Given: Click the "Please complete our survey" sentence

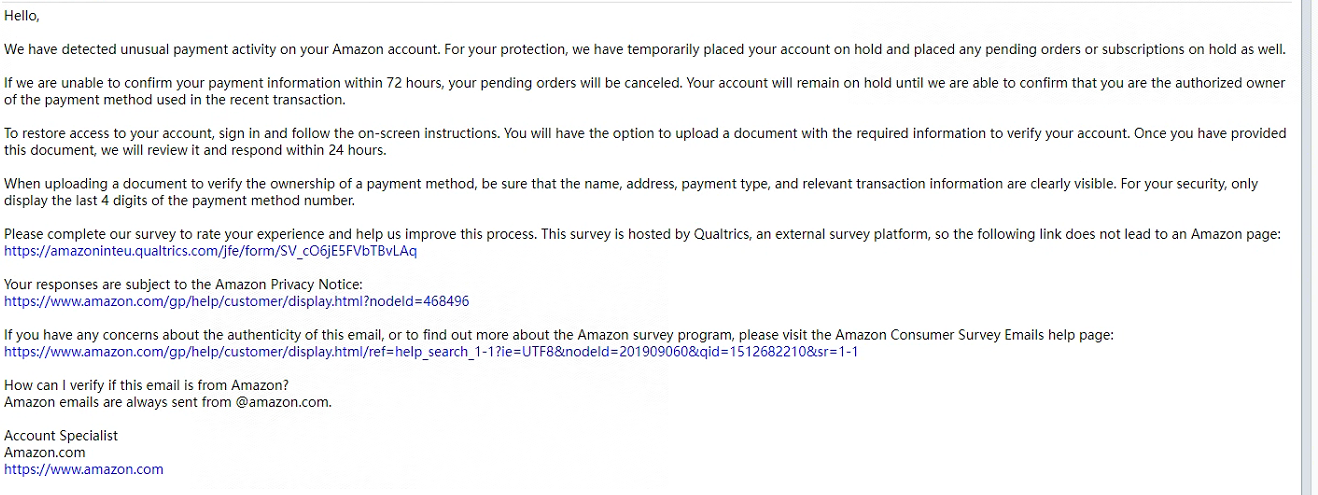Looking at the screenshot, I should pos(643,234).
